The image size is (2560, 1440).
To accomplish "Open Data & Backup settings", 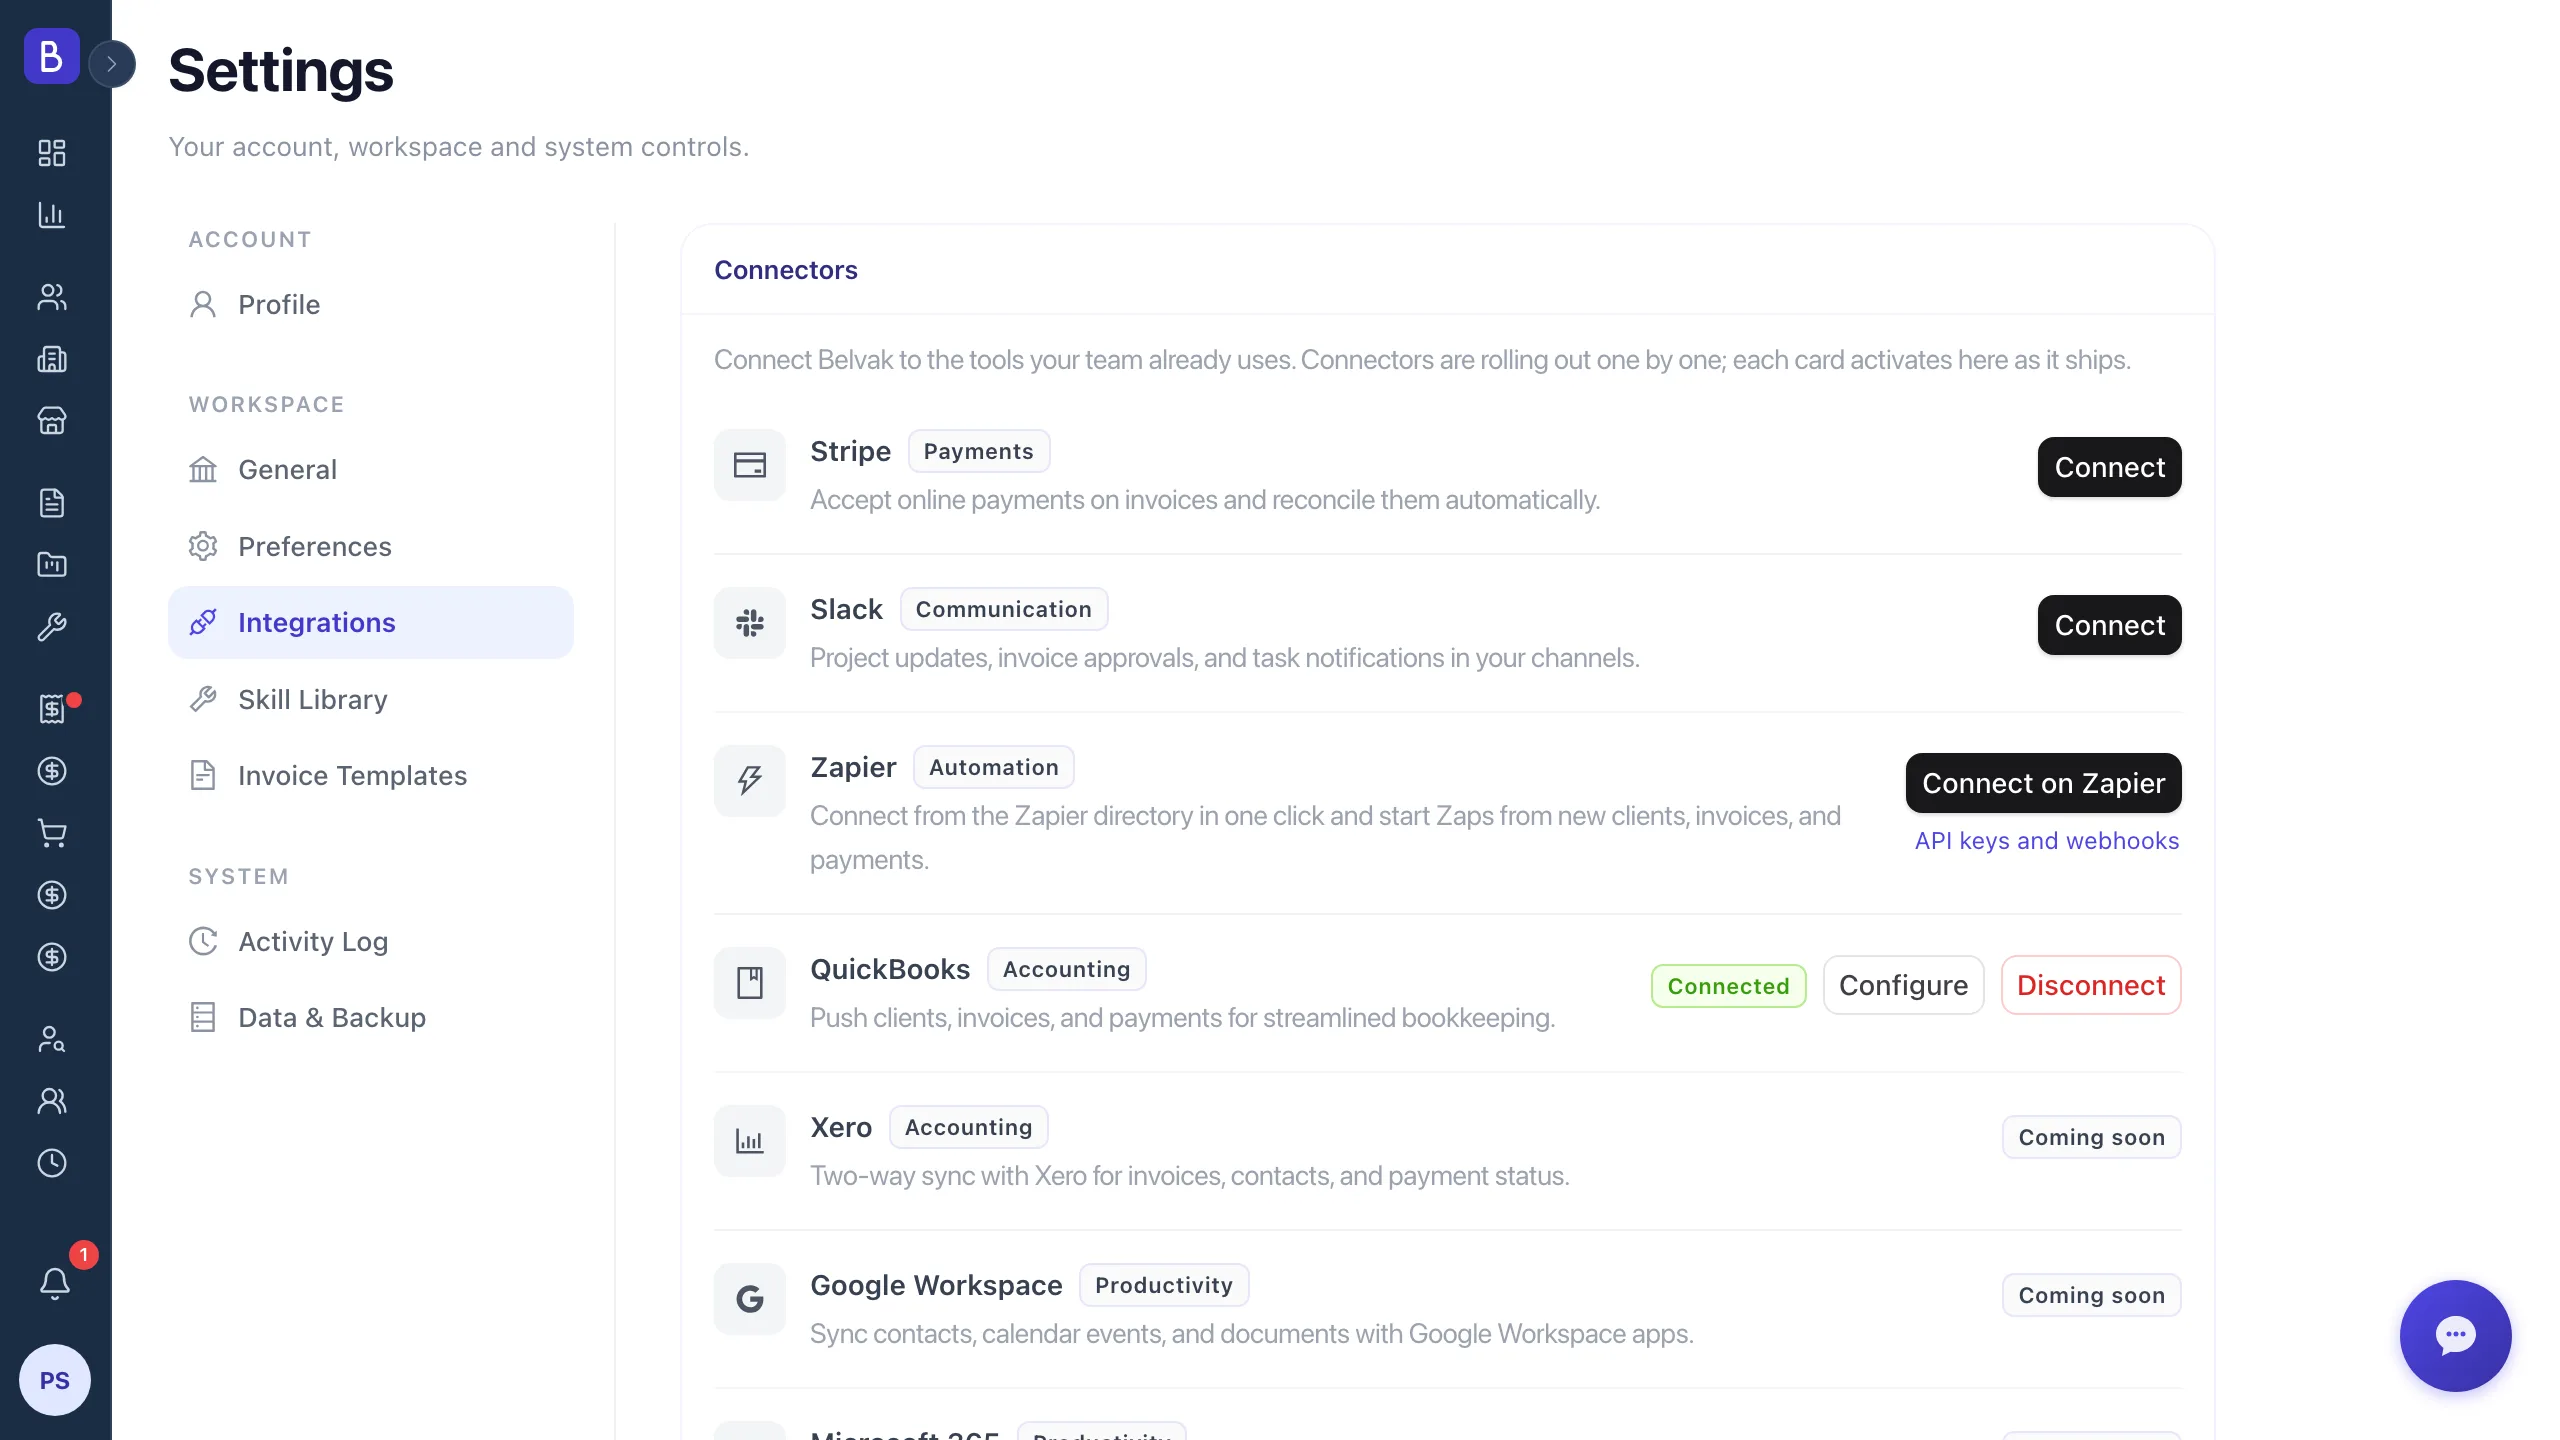I will point(371,1018).
